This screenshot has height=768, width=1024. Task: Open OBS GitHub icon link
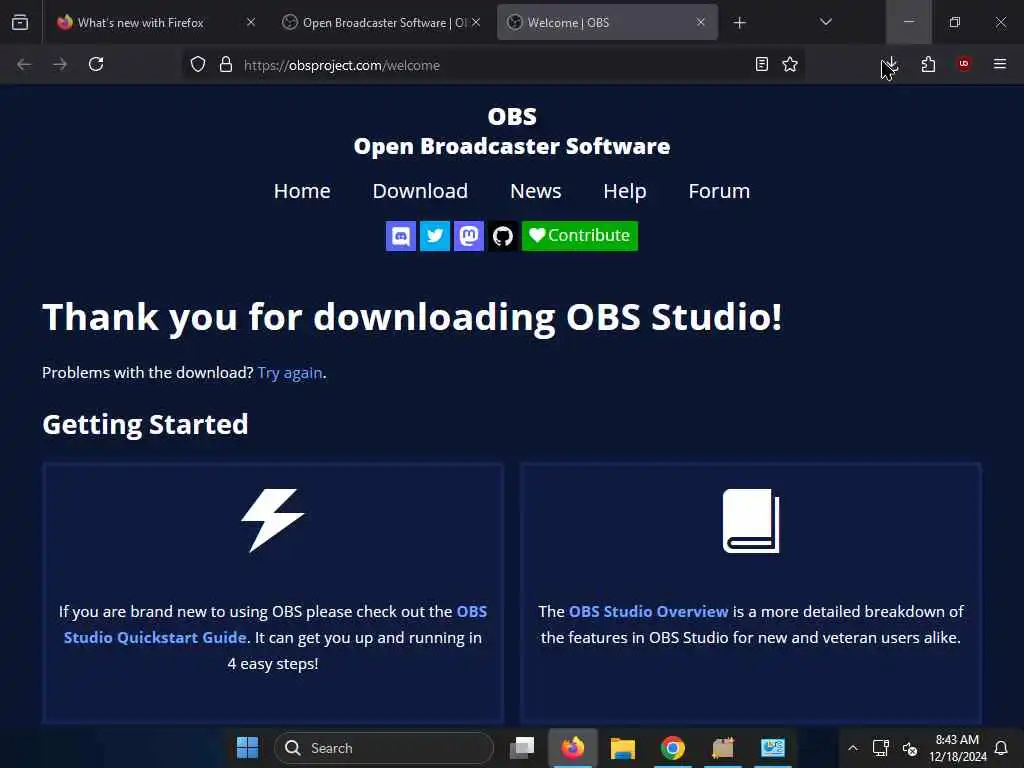coord(503,236)
